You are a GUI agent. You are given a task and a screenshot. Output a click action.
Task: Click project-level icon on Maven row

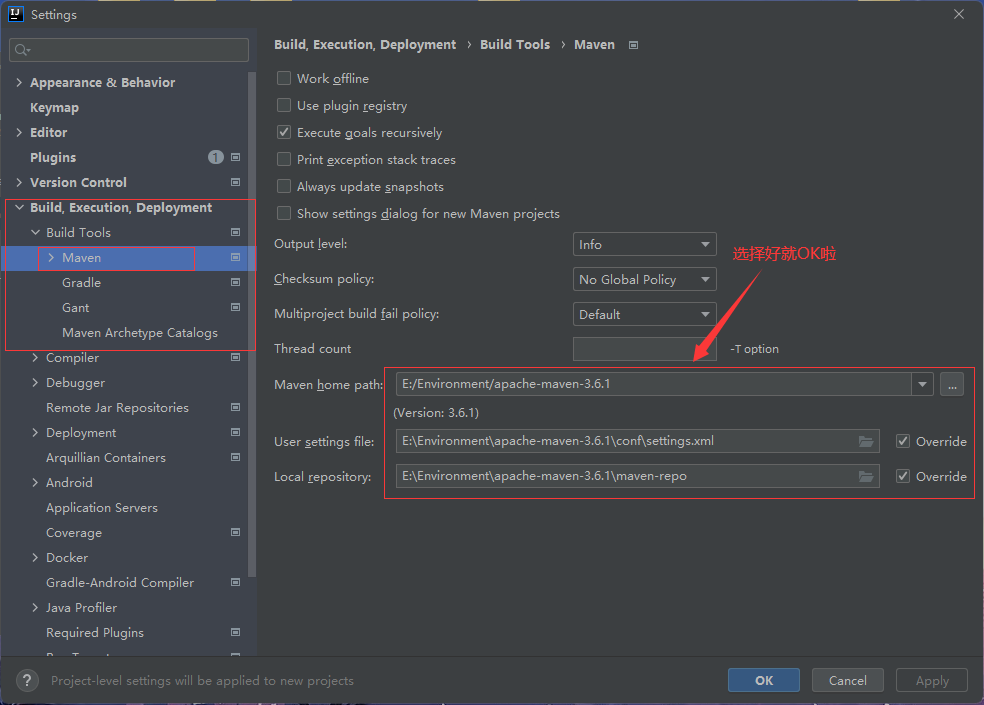[x=235, y=257]
